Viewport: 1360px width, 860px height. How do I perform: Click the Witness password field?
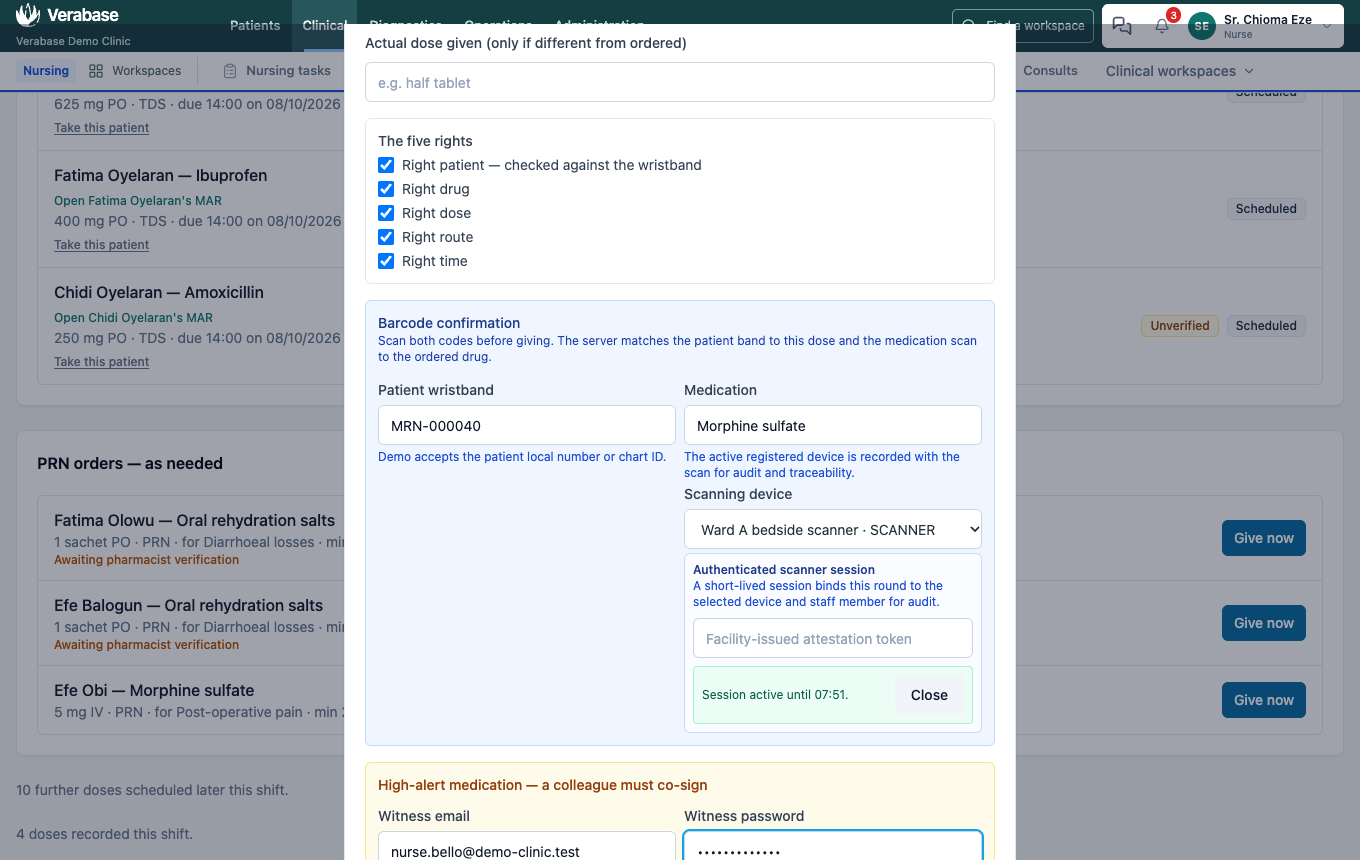pos(833,846)
